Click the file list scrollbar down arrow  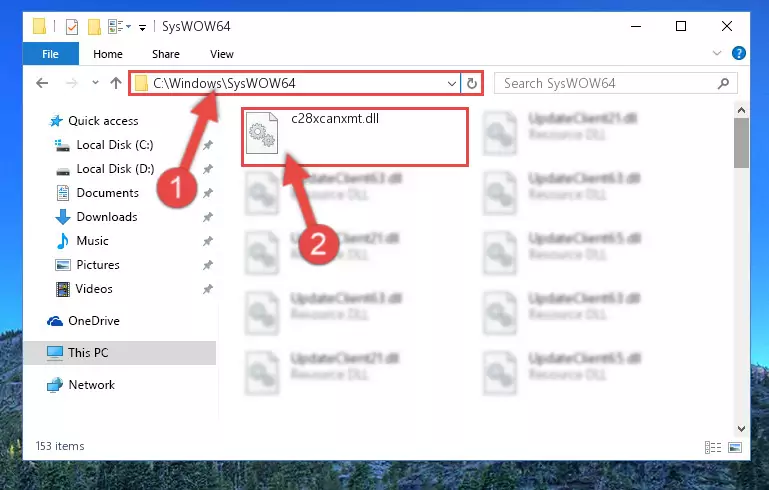(742, 428)
